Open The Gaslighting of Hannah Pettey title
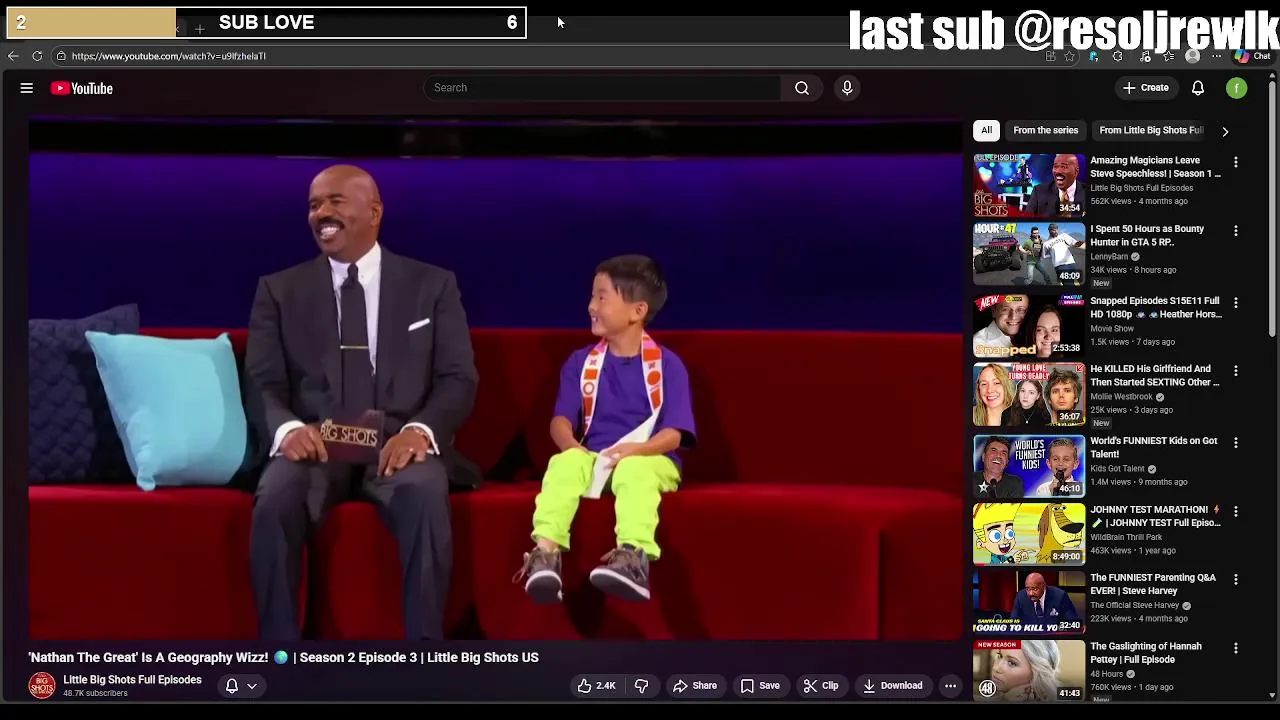This screenshot has width=1280, height=720. [x=1147, y=653]
